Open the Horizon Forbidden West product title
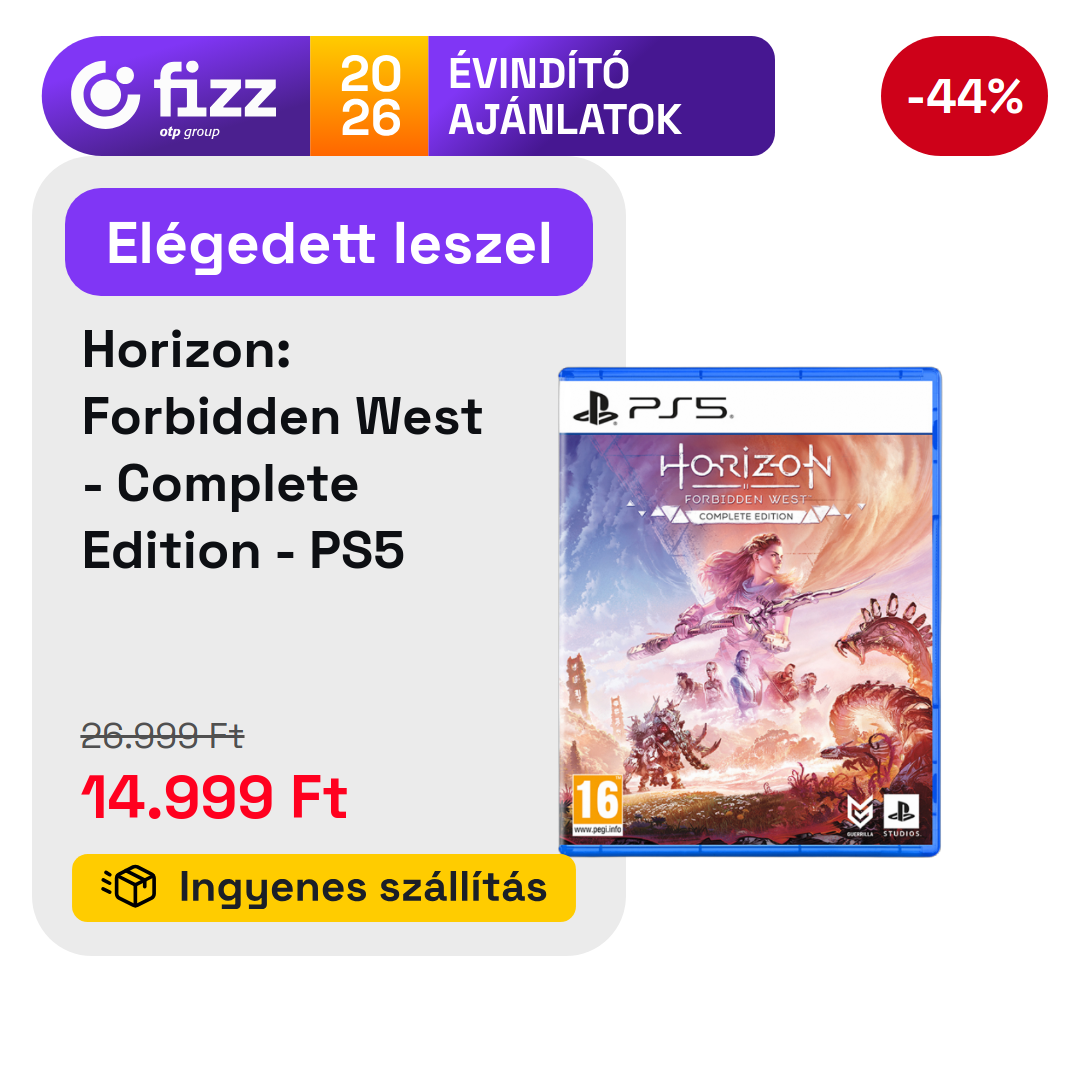Image resolution: width=1080 pixels, height=1080 pixels. [282, 449]
